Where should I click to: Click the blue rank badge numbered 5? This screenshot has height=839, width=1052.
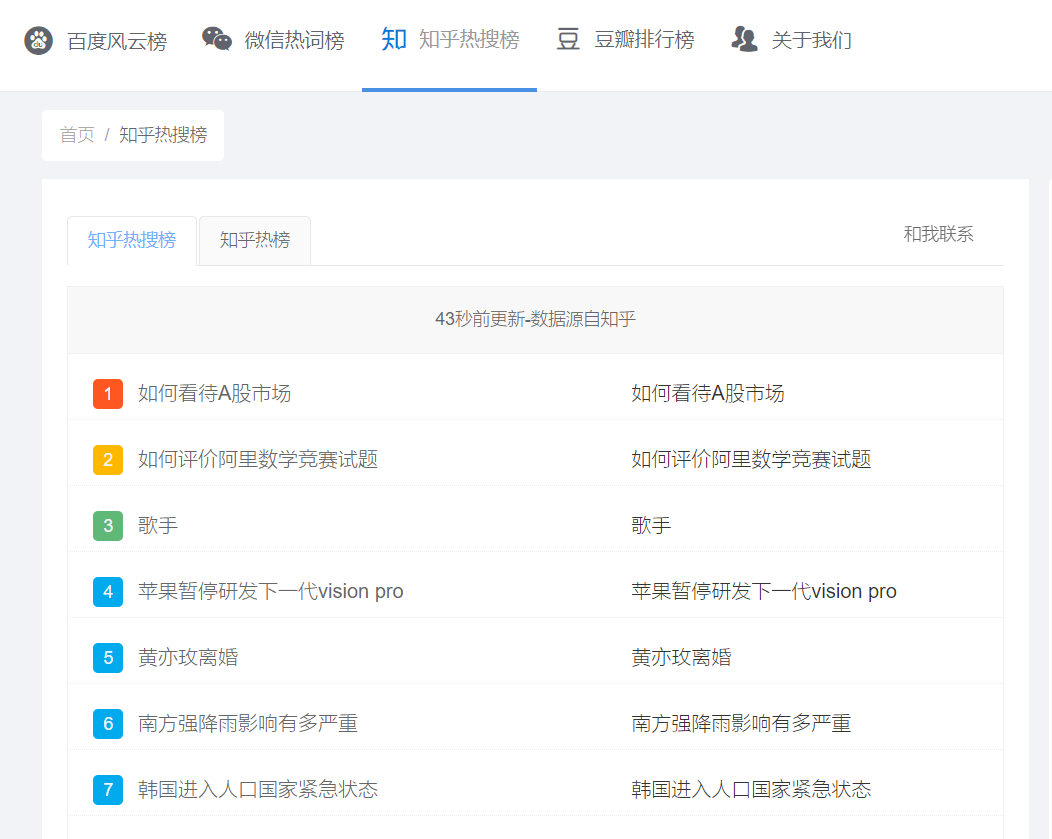(x=107, y=658)
